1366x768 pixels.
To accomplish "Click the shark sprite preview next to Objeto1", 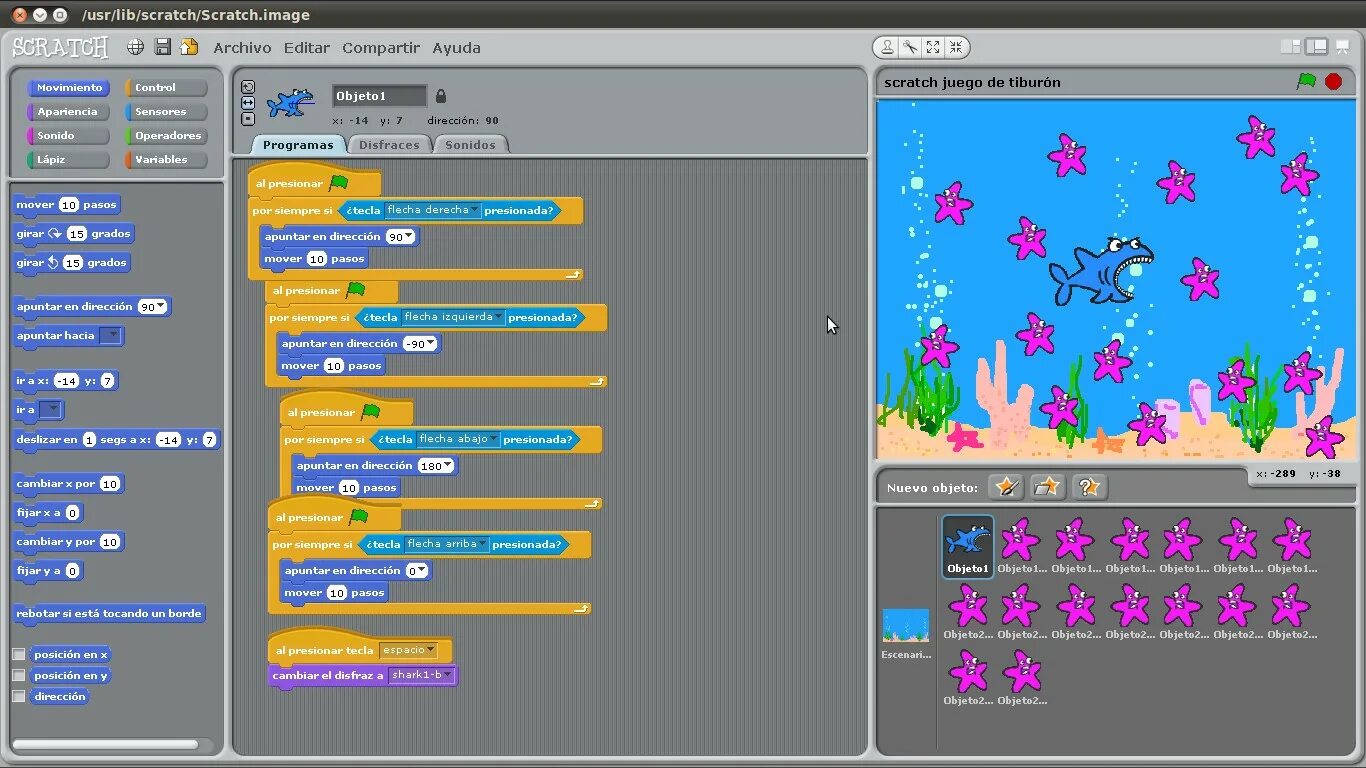I will pyautogui.click(x=291, y=102).
